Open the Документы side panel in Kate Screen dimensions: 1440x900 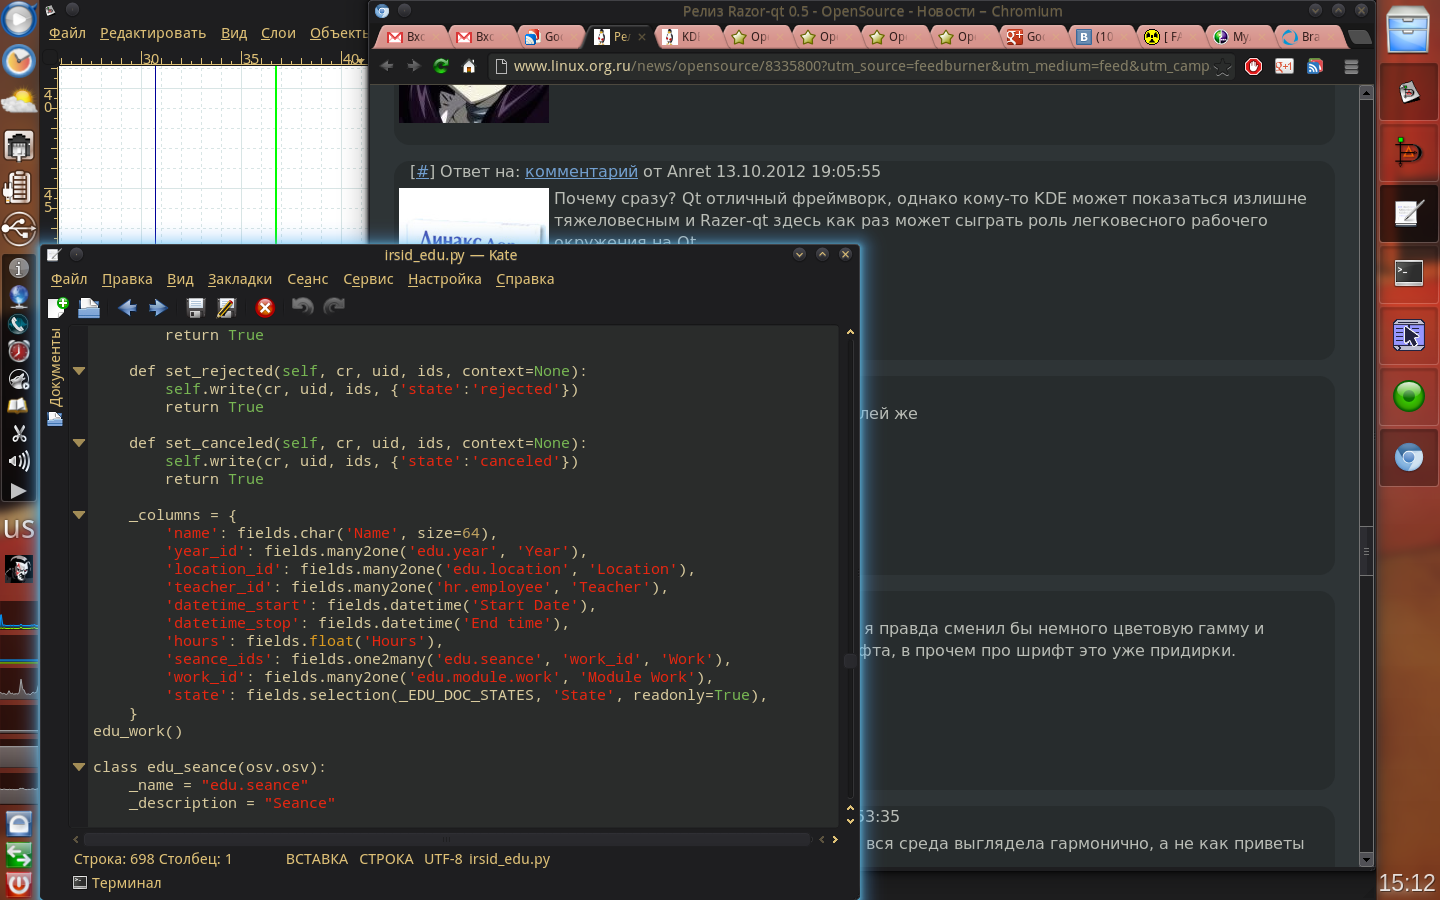tap(55, 376)
